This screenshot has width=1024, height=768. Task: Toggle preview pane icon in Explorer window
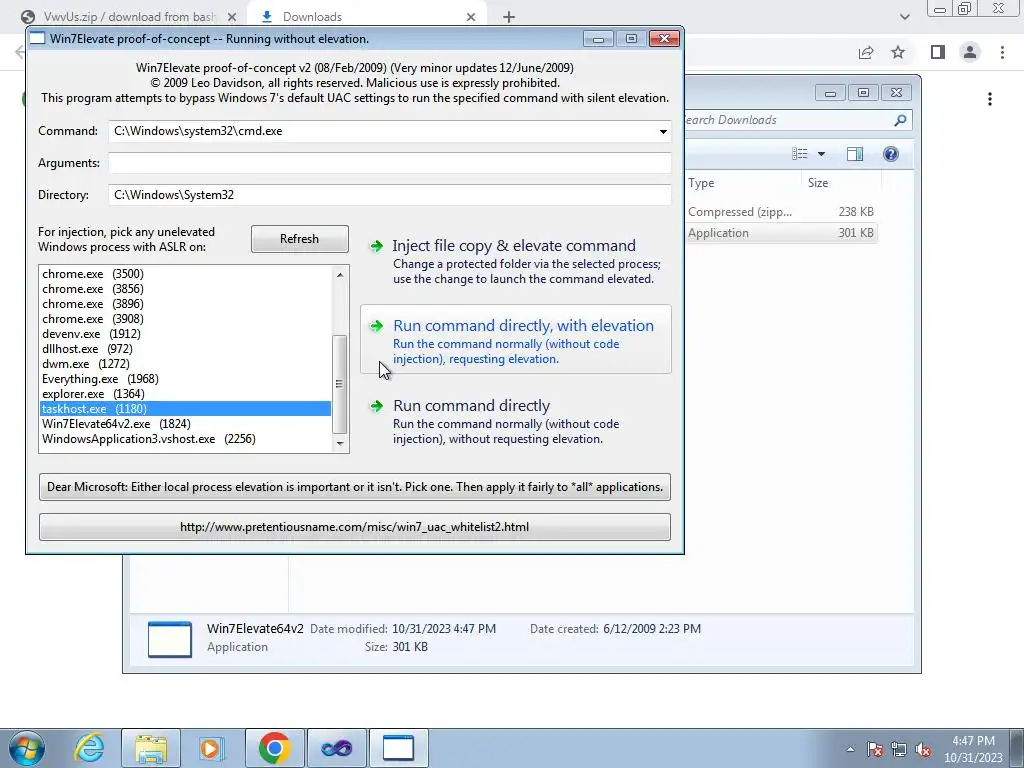pos(855,153)
